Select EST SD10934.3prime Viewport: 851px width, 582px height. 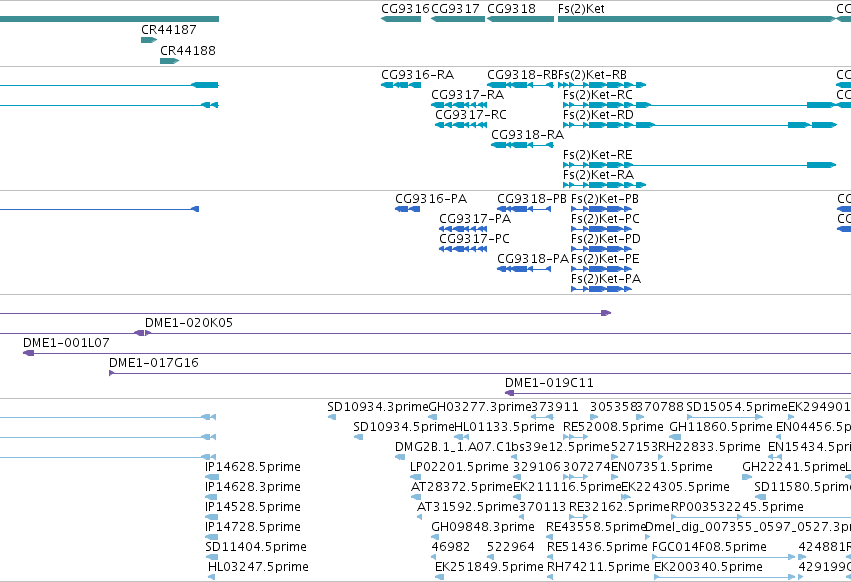tap(332, 417)
